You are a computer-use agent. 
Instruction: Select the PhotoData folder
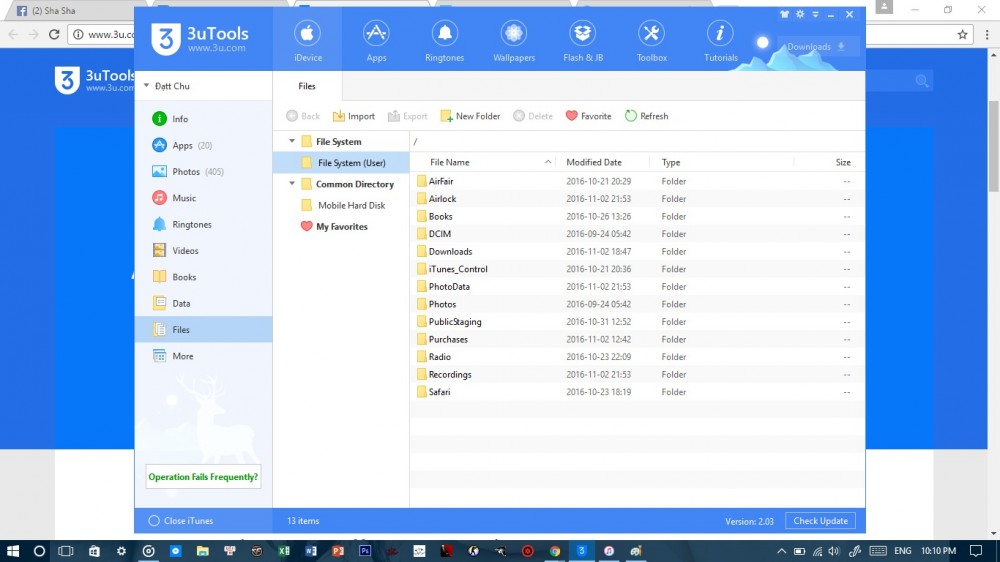[637, 286]
